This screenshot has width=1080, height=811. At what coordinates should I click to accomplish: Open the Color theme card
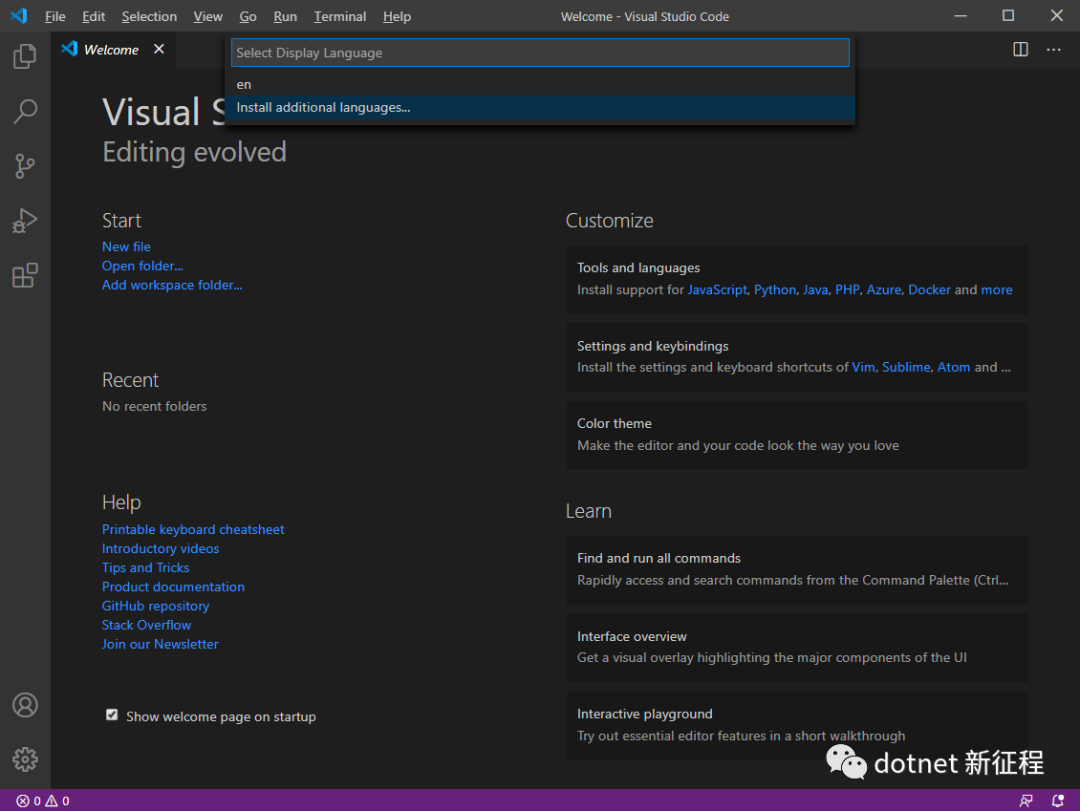click(x=797, y=435)
